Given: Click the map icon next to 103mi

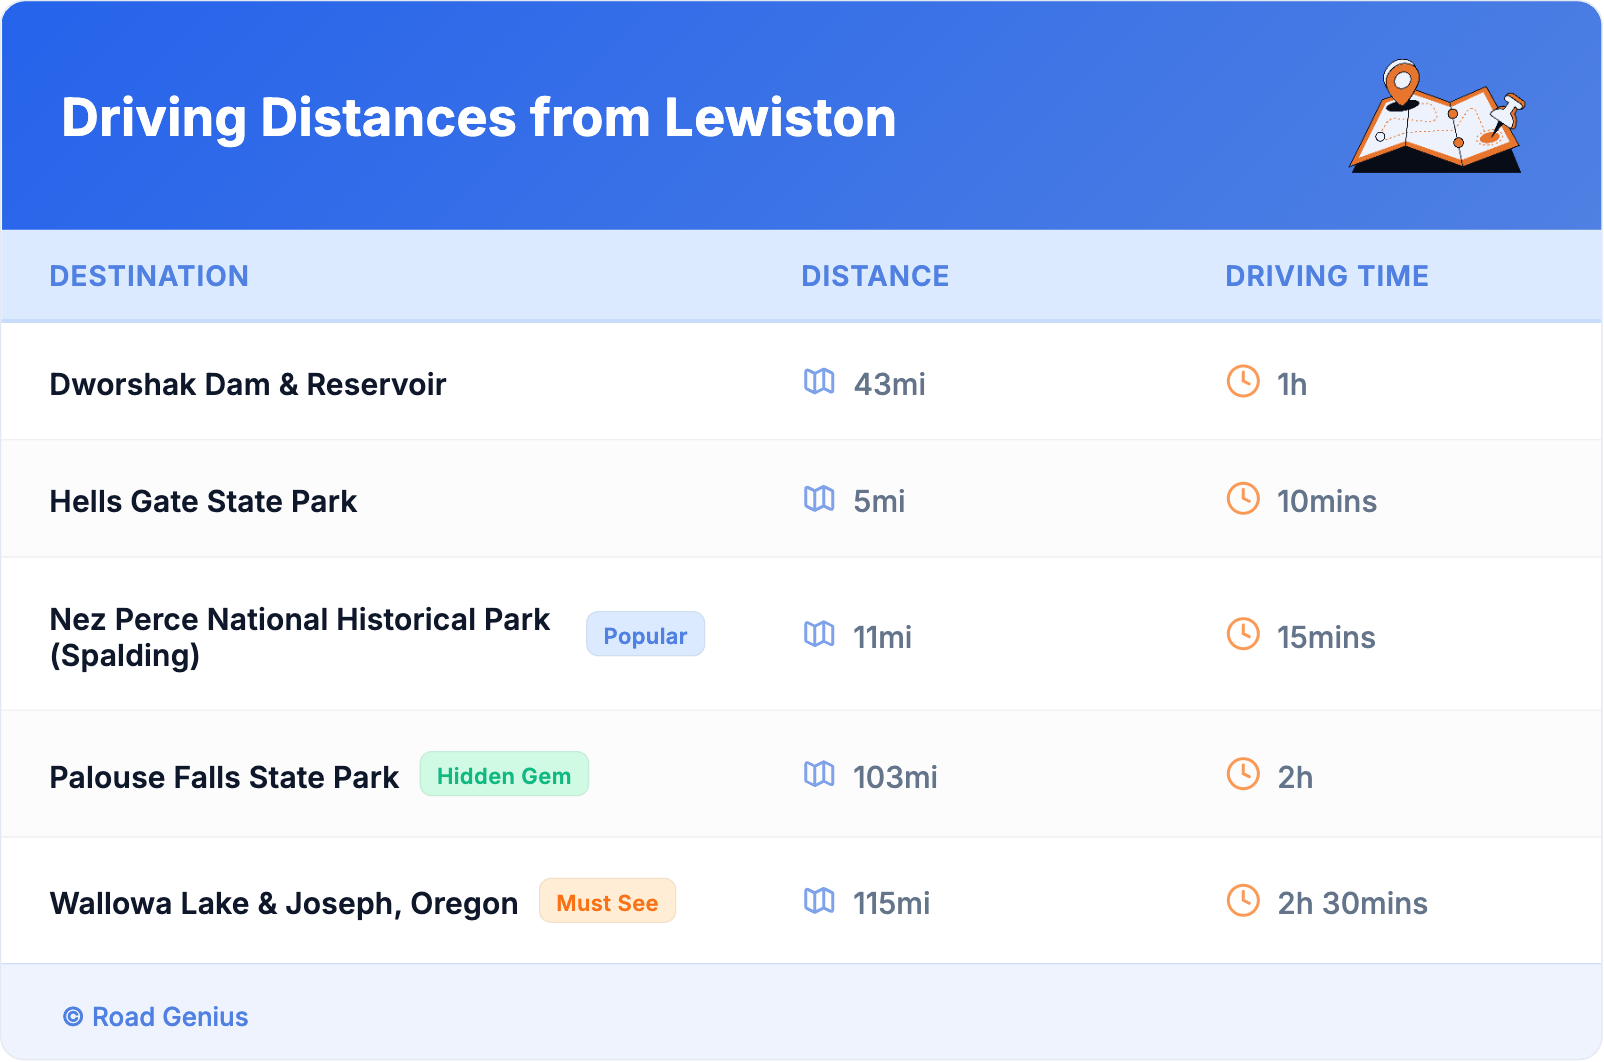Looking at the screenshot, I should 819,774.
